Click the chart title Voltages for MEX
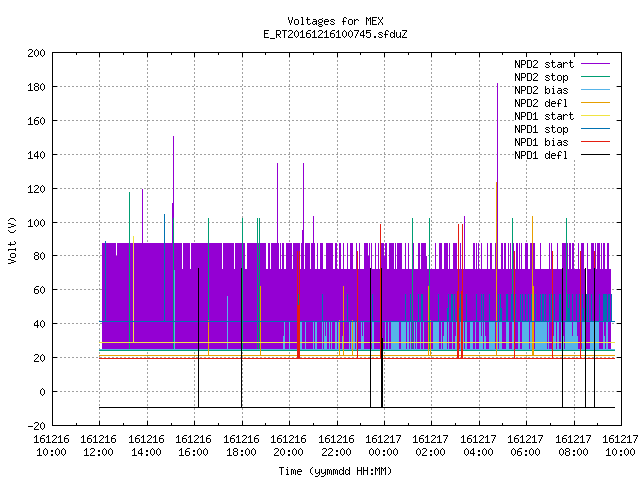The image size is (640, 480). (x=335, y=21)
